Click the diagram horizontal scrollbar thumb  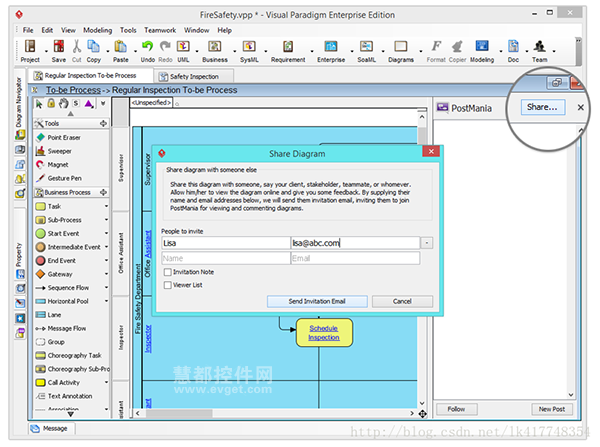(x=179, y=413)
